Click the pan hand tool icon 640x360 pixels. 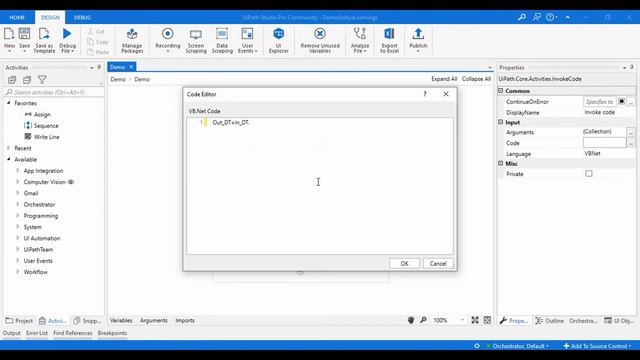411,320
